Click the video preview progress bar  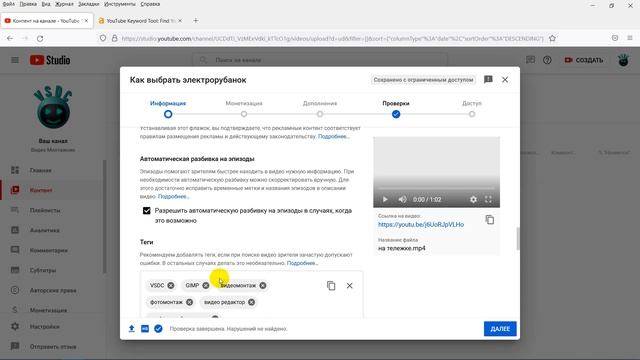click(x=436, y=188)
